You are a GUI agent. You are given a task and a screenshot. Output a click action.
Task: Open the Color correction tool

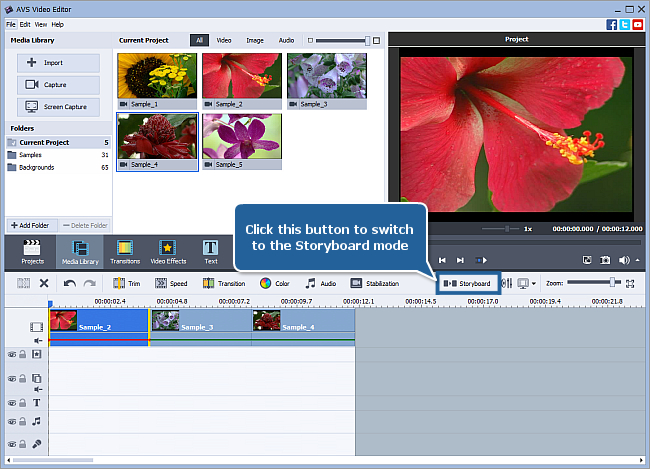coord(274,284)
